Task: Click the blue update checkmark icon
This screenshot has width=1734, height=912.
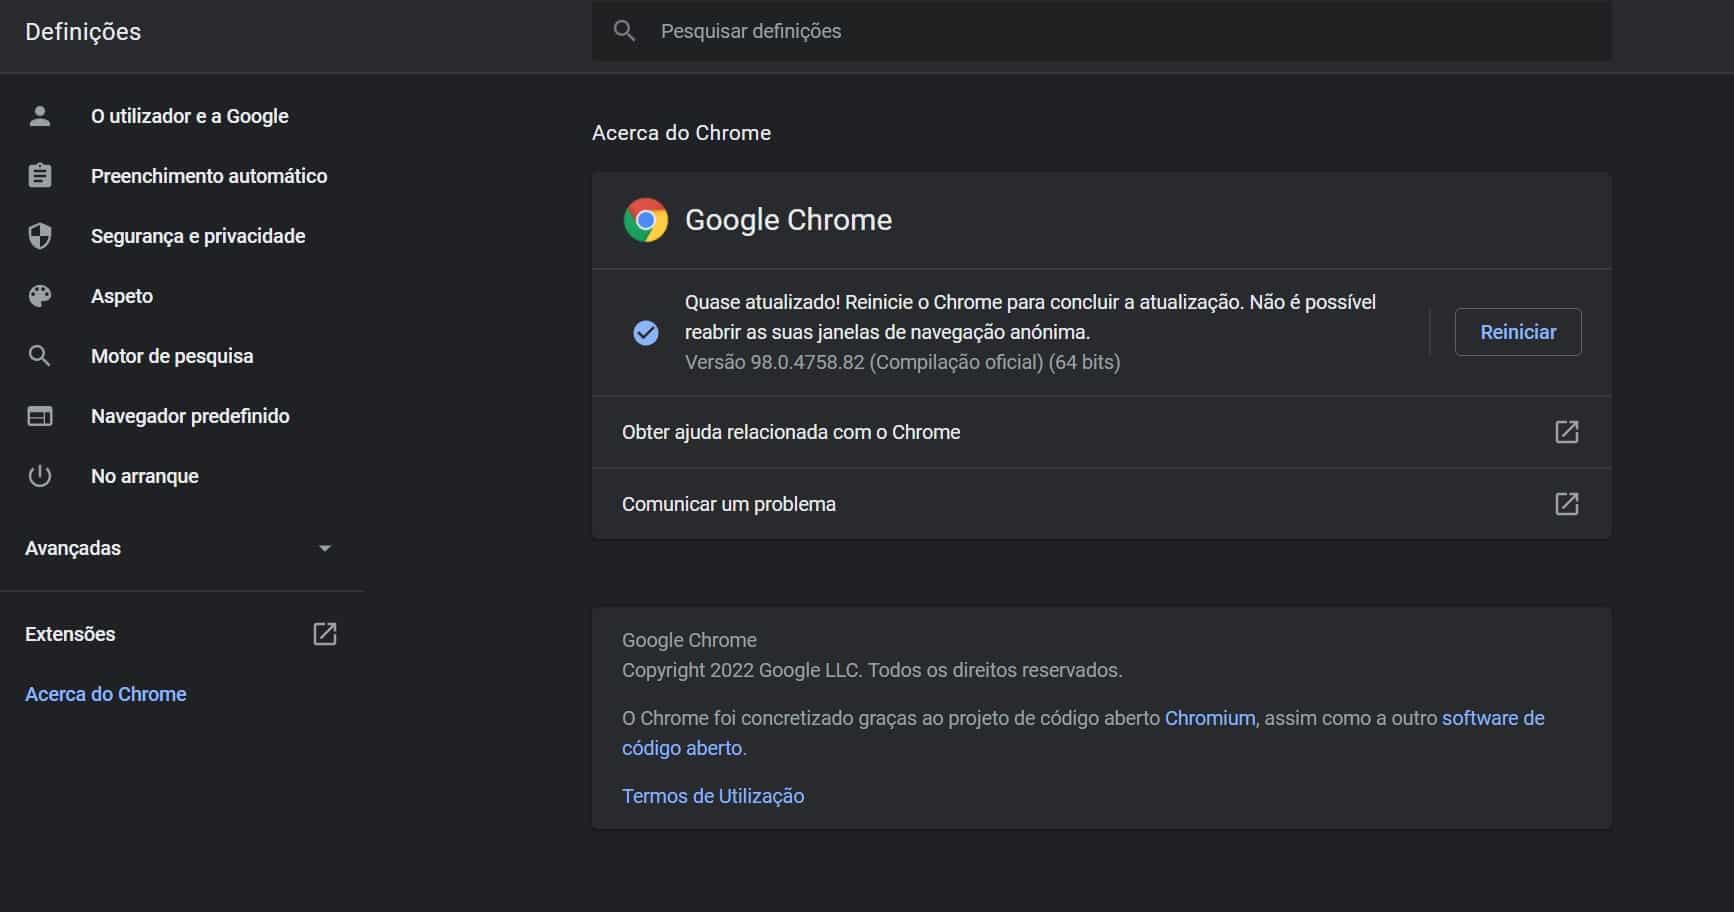Action: (x=646, y=333)
